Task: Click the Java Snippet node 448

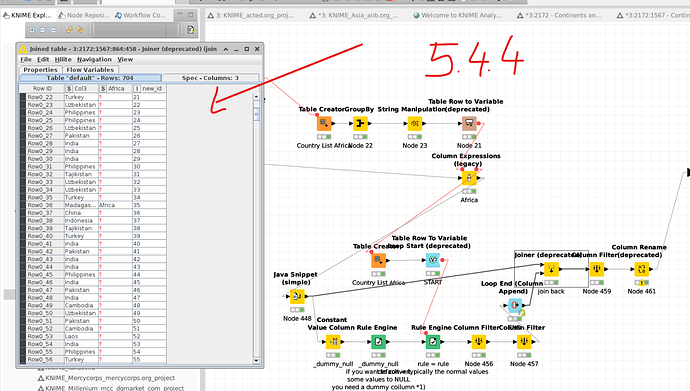Action: coord(297,296)
